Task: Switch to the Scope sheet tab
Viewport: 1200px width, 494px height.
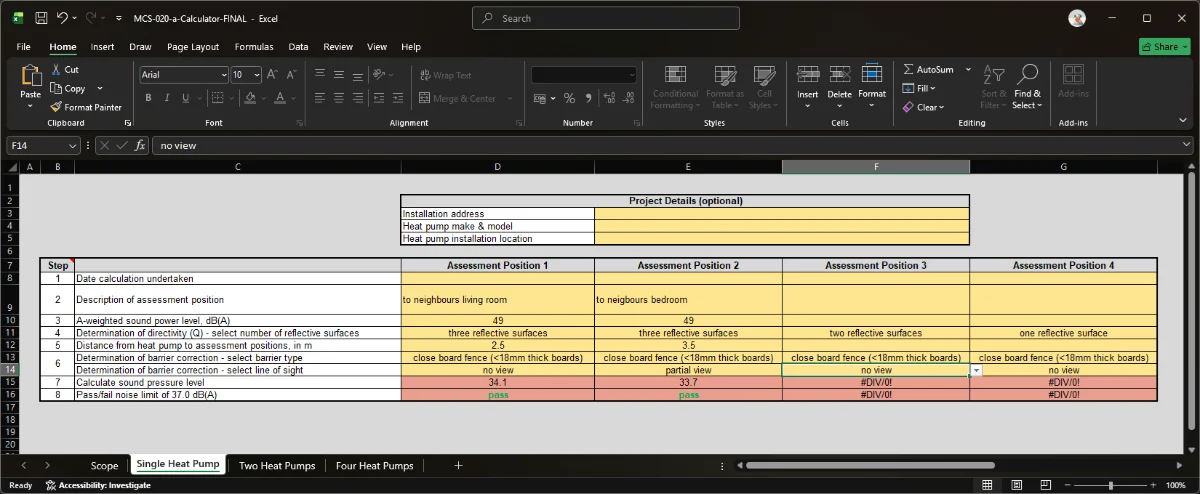Action: pos(104,466)
